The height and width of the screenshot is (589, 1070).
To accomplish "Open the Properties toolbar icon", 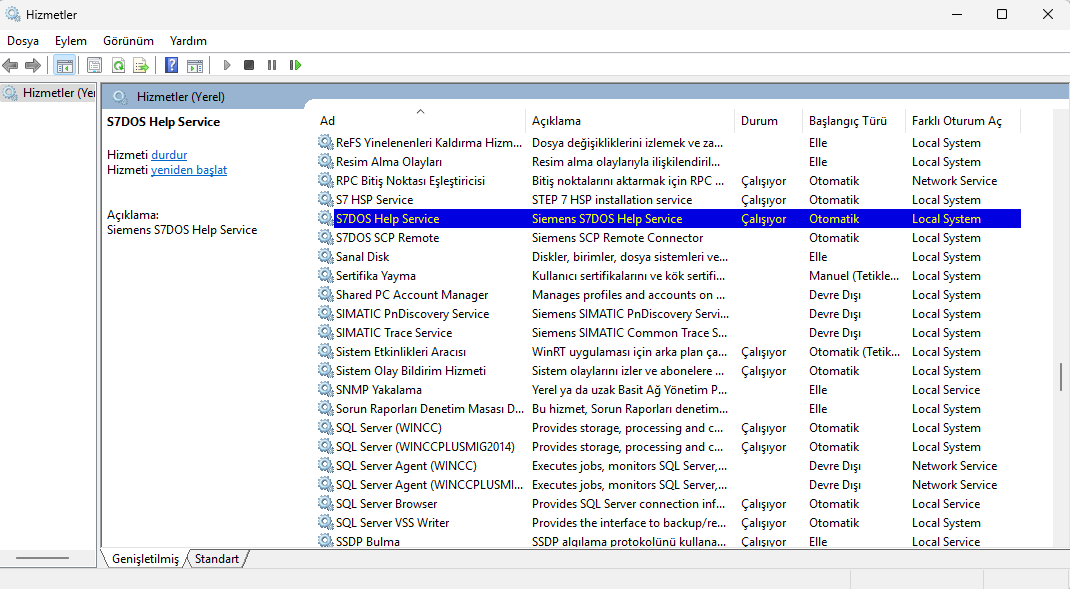I will pos(94,66).
